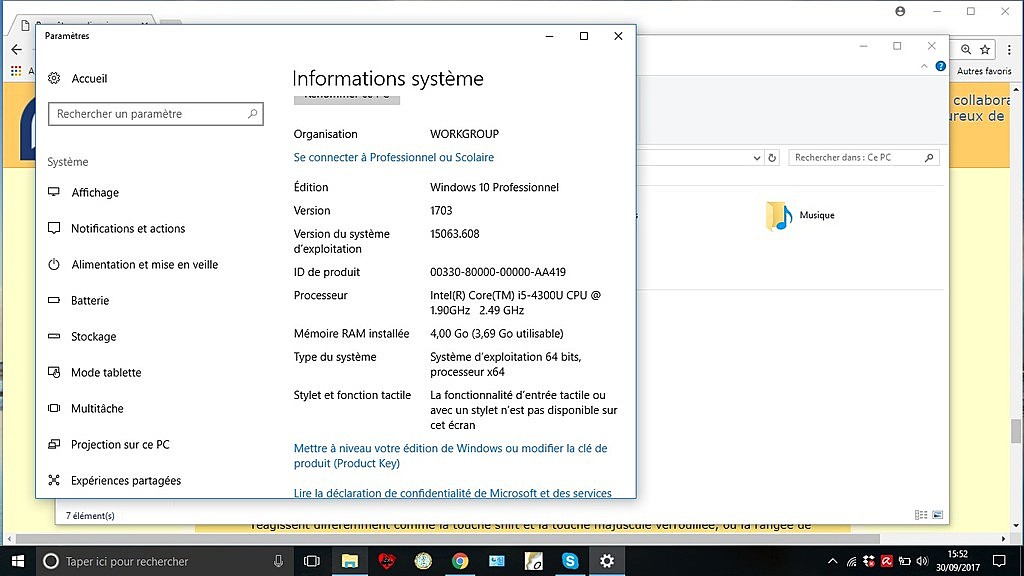Open File Explorer help question mark
The height and width of the screenshot is (576, 1024).
[x=940, y=66]
